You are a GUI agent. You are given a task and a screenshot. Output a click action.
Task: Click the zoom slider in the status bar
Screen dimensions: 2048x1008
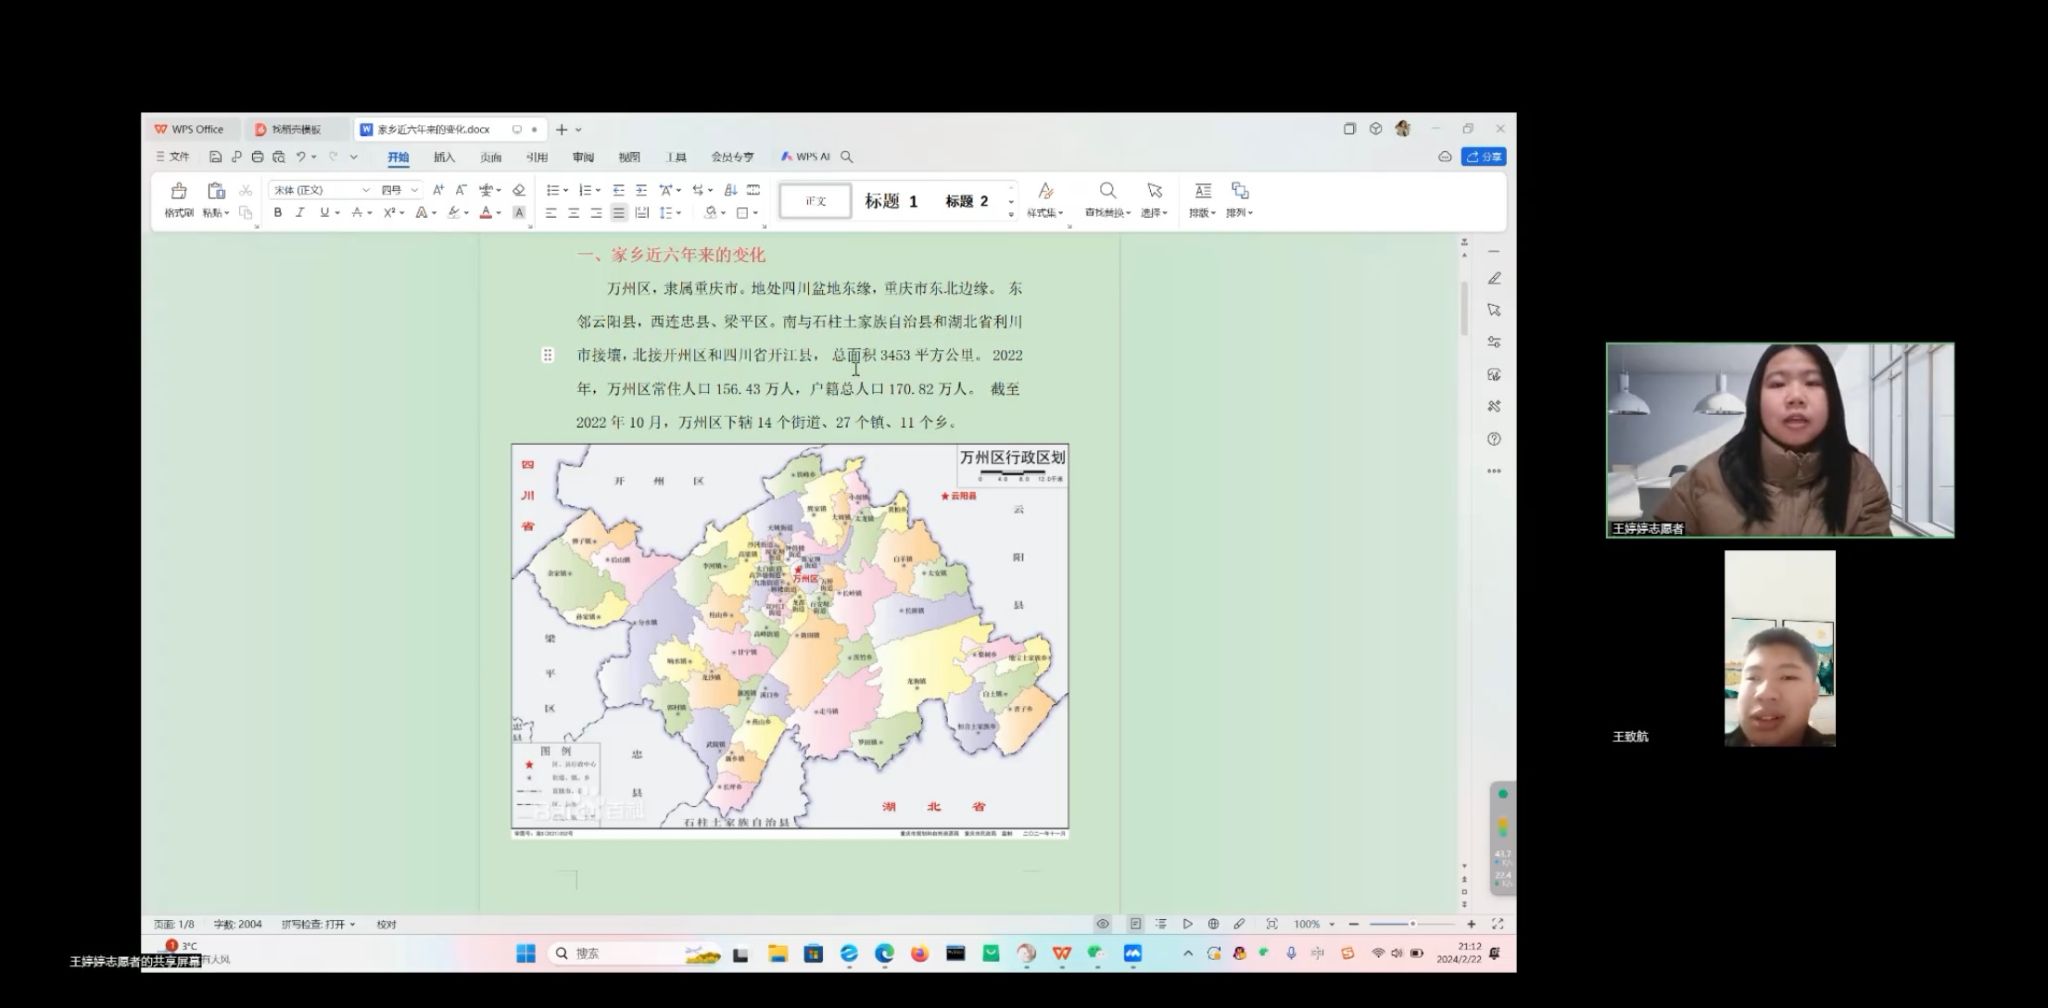1411,924
